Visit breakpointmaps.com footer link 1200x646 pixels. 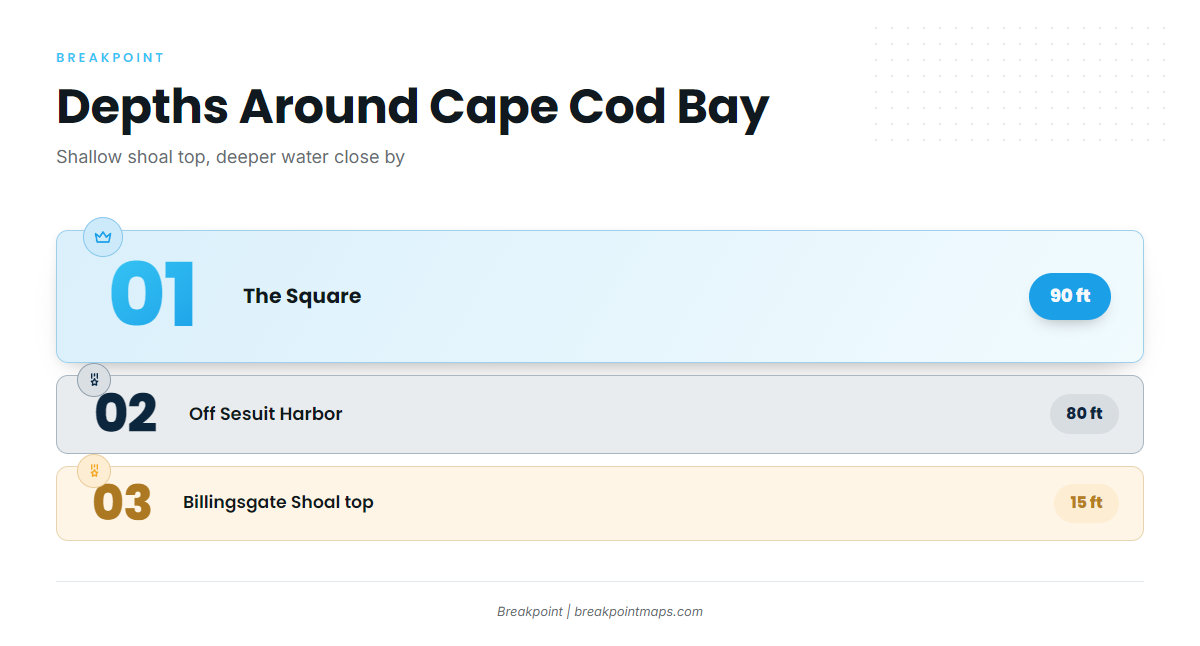coord(638,612)
